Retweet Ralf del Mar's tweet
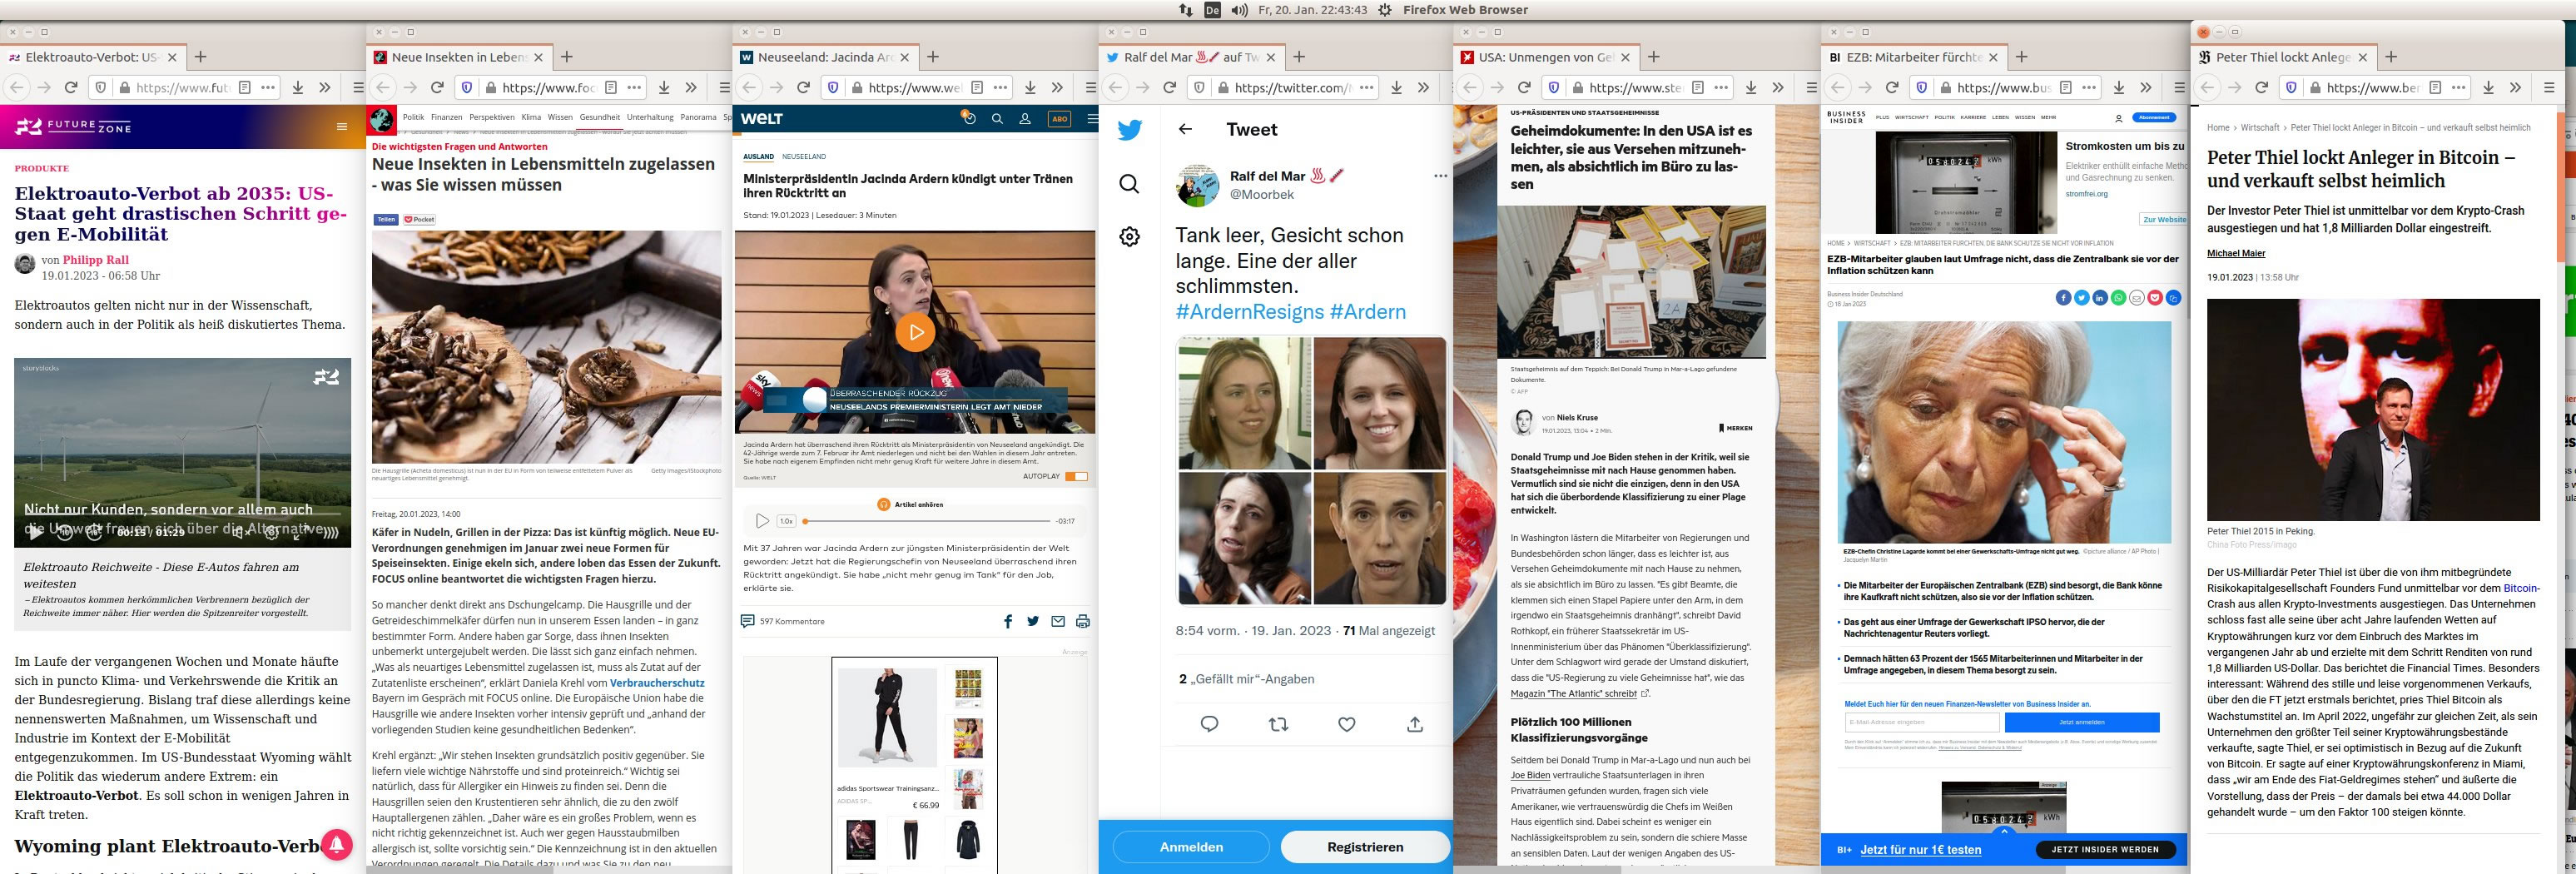Viewport: 2576px width, 874px height. pos(1278,724)
